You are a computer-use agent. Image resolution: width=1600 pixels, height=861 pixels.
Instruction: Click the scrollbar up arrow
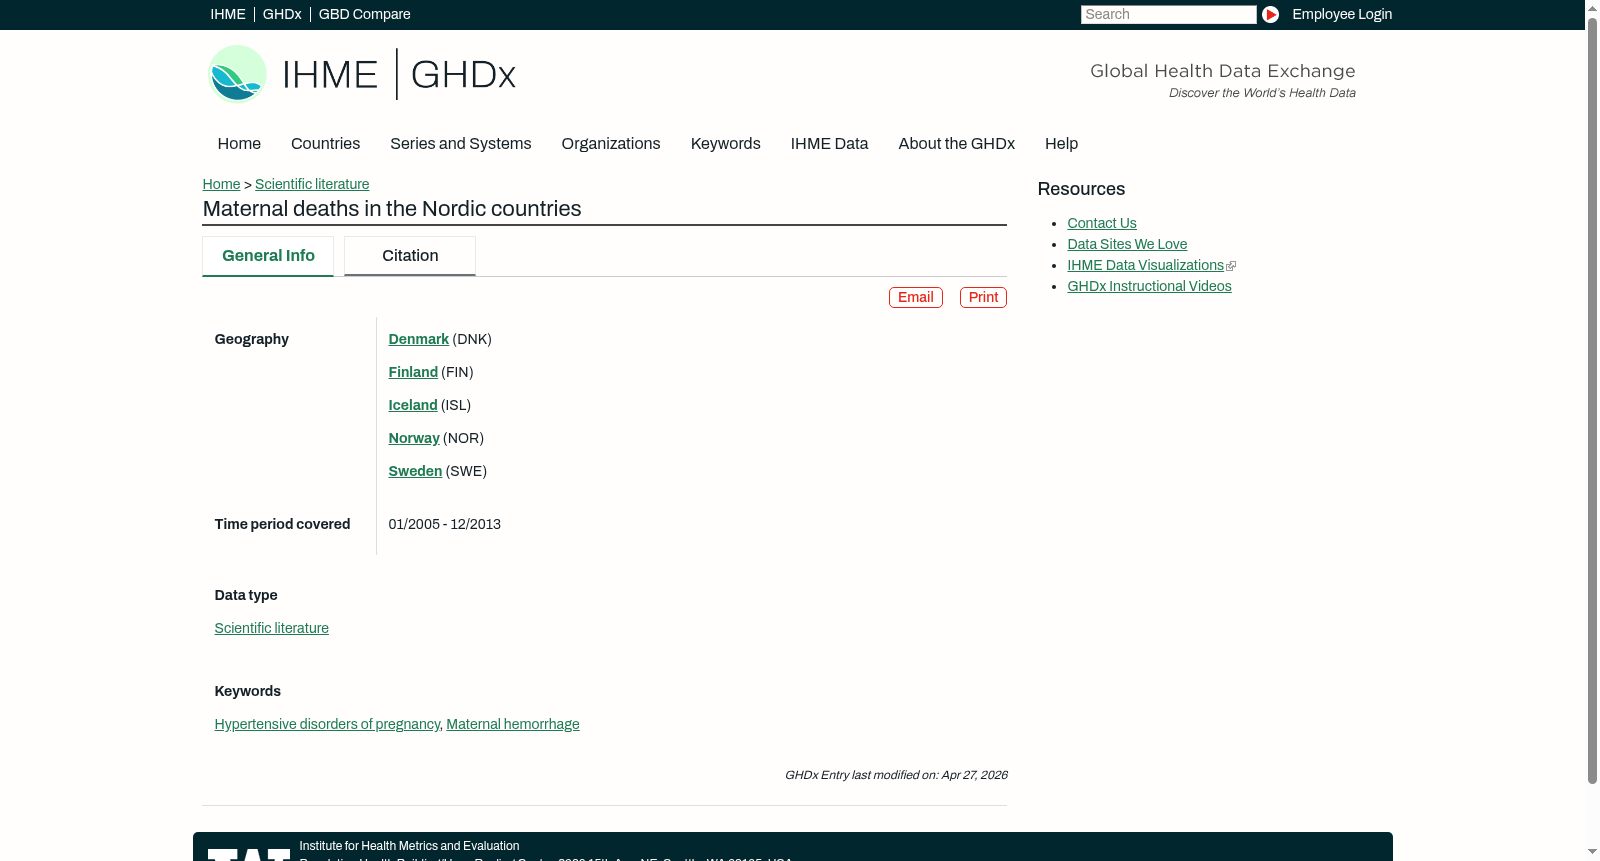coord(1592,7)
